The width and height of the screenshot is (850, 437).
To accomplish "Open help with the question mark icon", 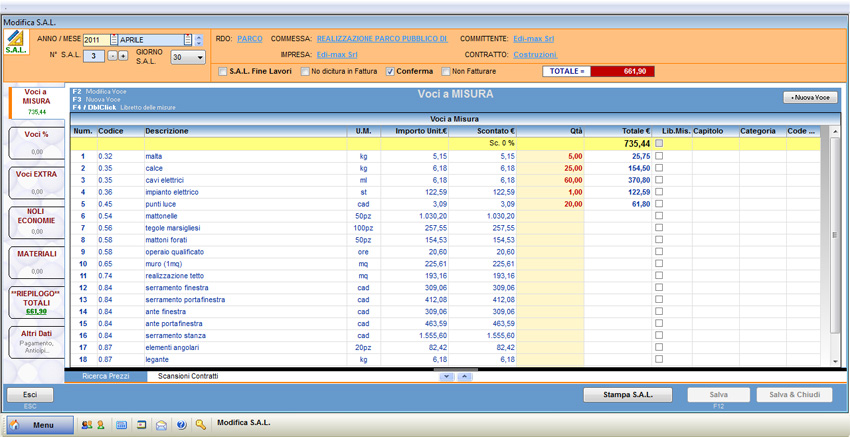I will 181,425.
